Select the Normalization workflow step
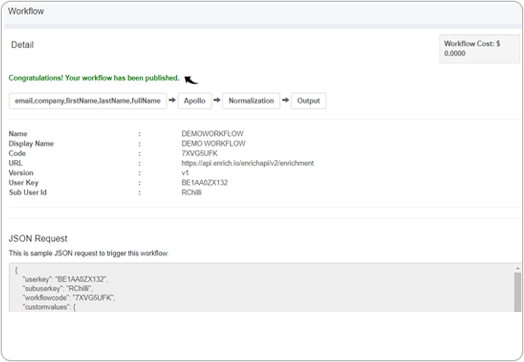The image size is (524, 362). pyautogui.click(x=251, y=101)
